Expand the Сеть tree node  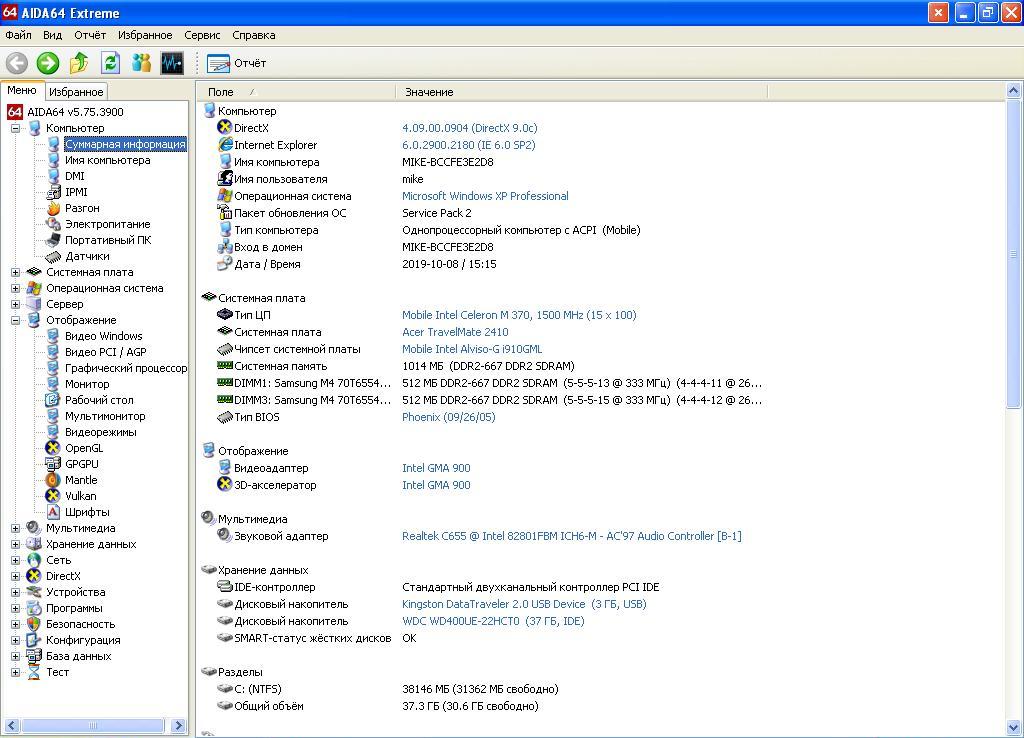[x=15, y=560]
